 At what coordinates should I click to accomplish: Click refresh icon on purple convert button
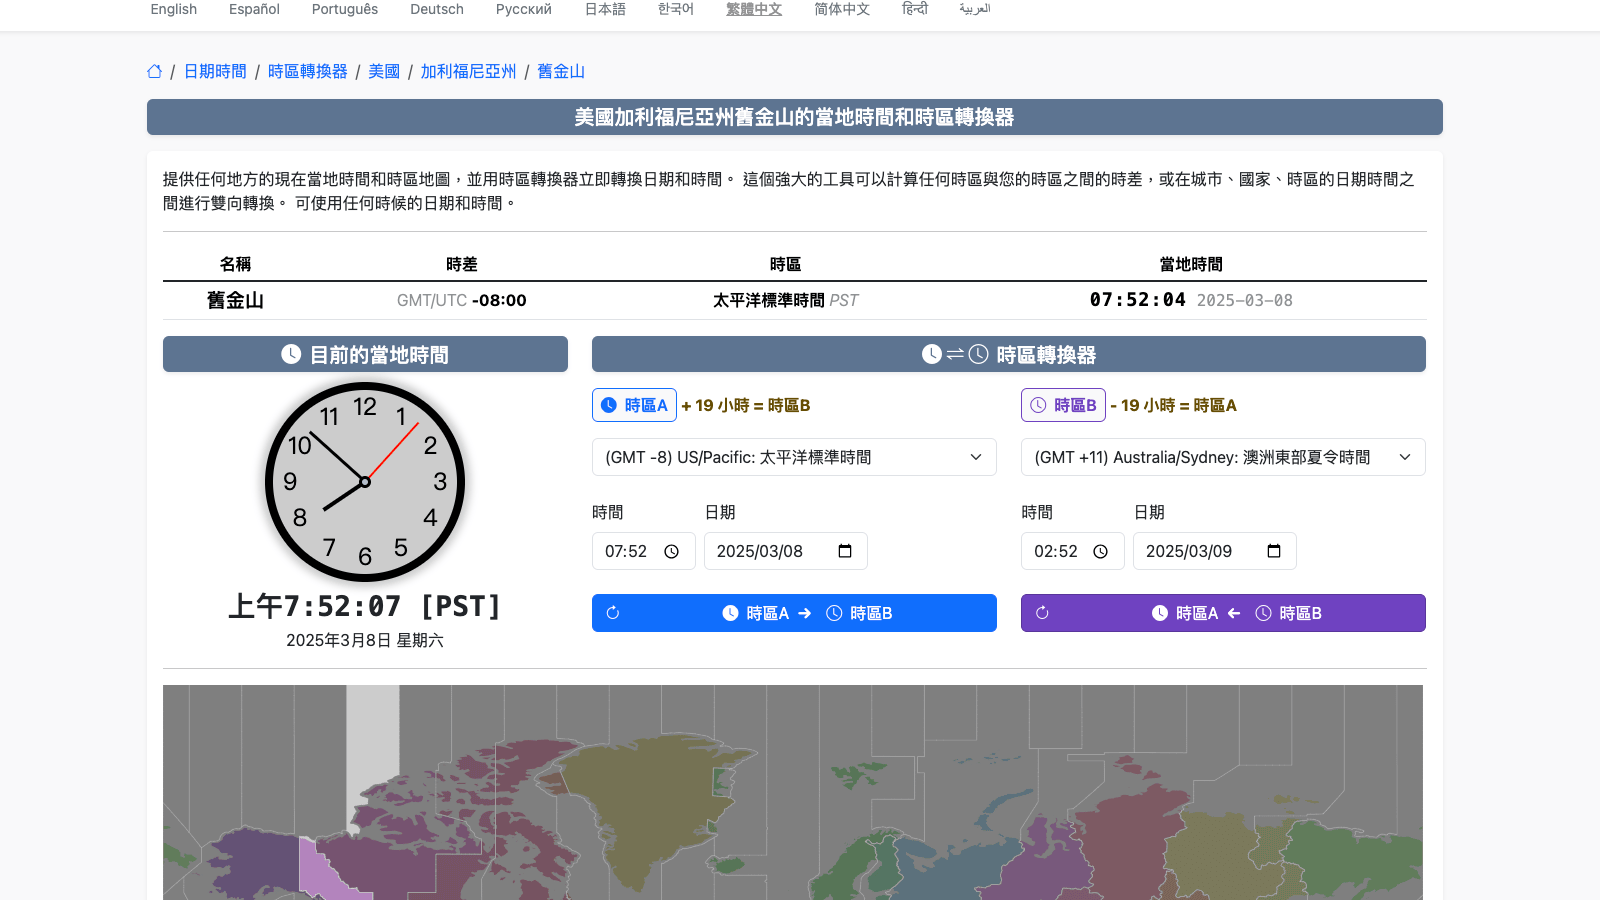pyautogui.click(x=1042, y=613)
